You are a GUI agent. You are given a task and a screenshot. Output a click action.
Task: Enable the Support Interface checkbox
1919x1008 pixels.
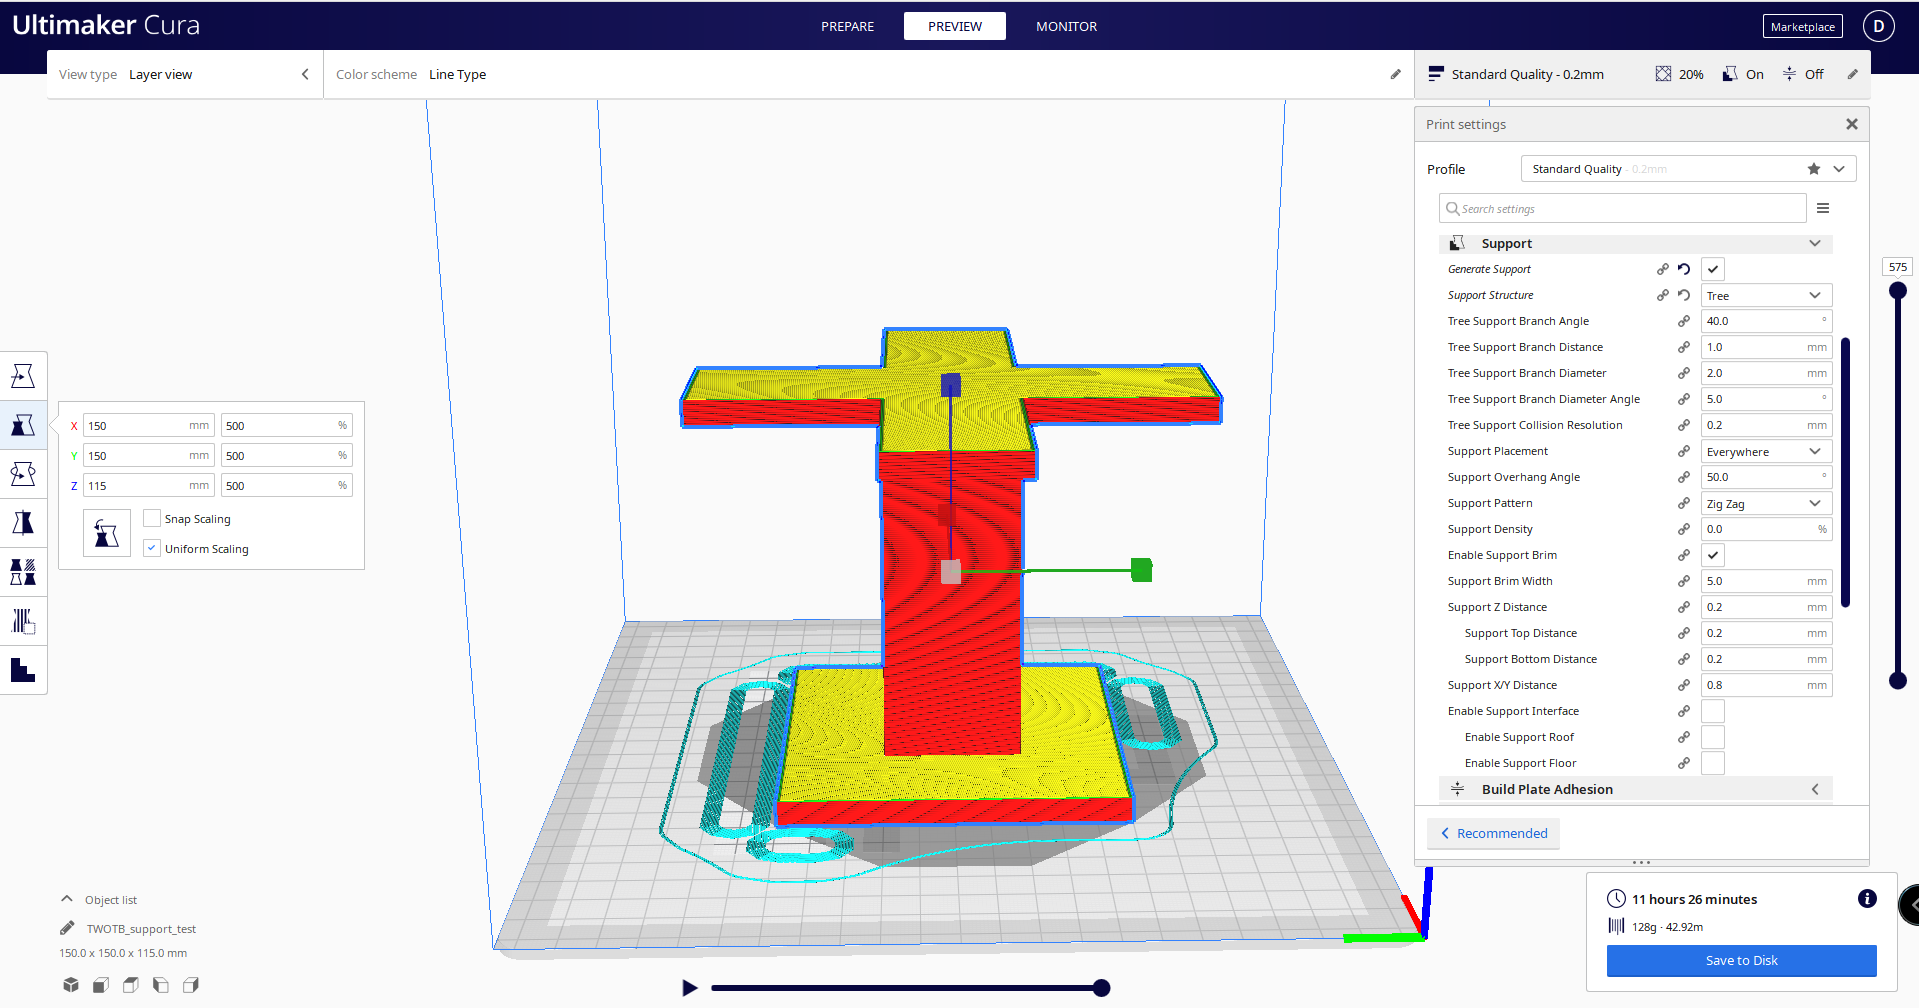click(1713, 711)
